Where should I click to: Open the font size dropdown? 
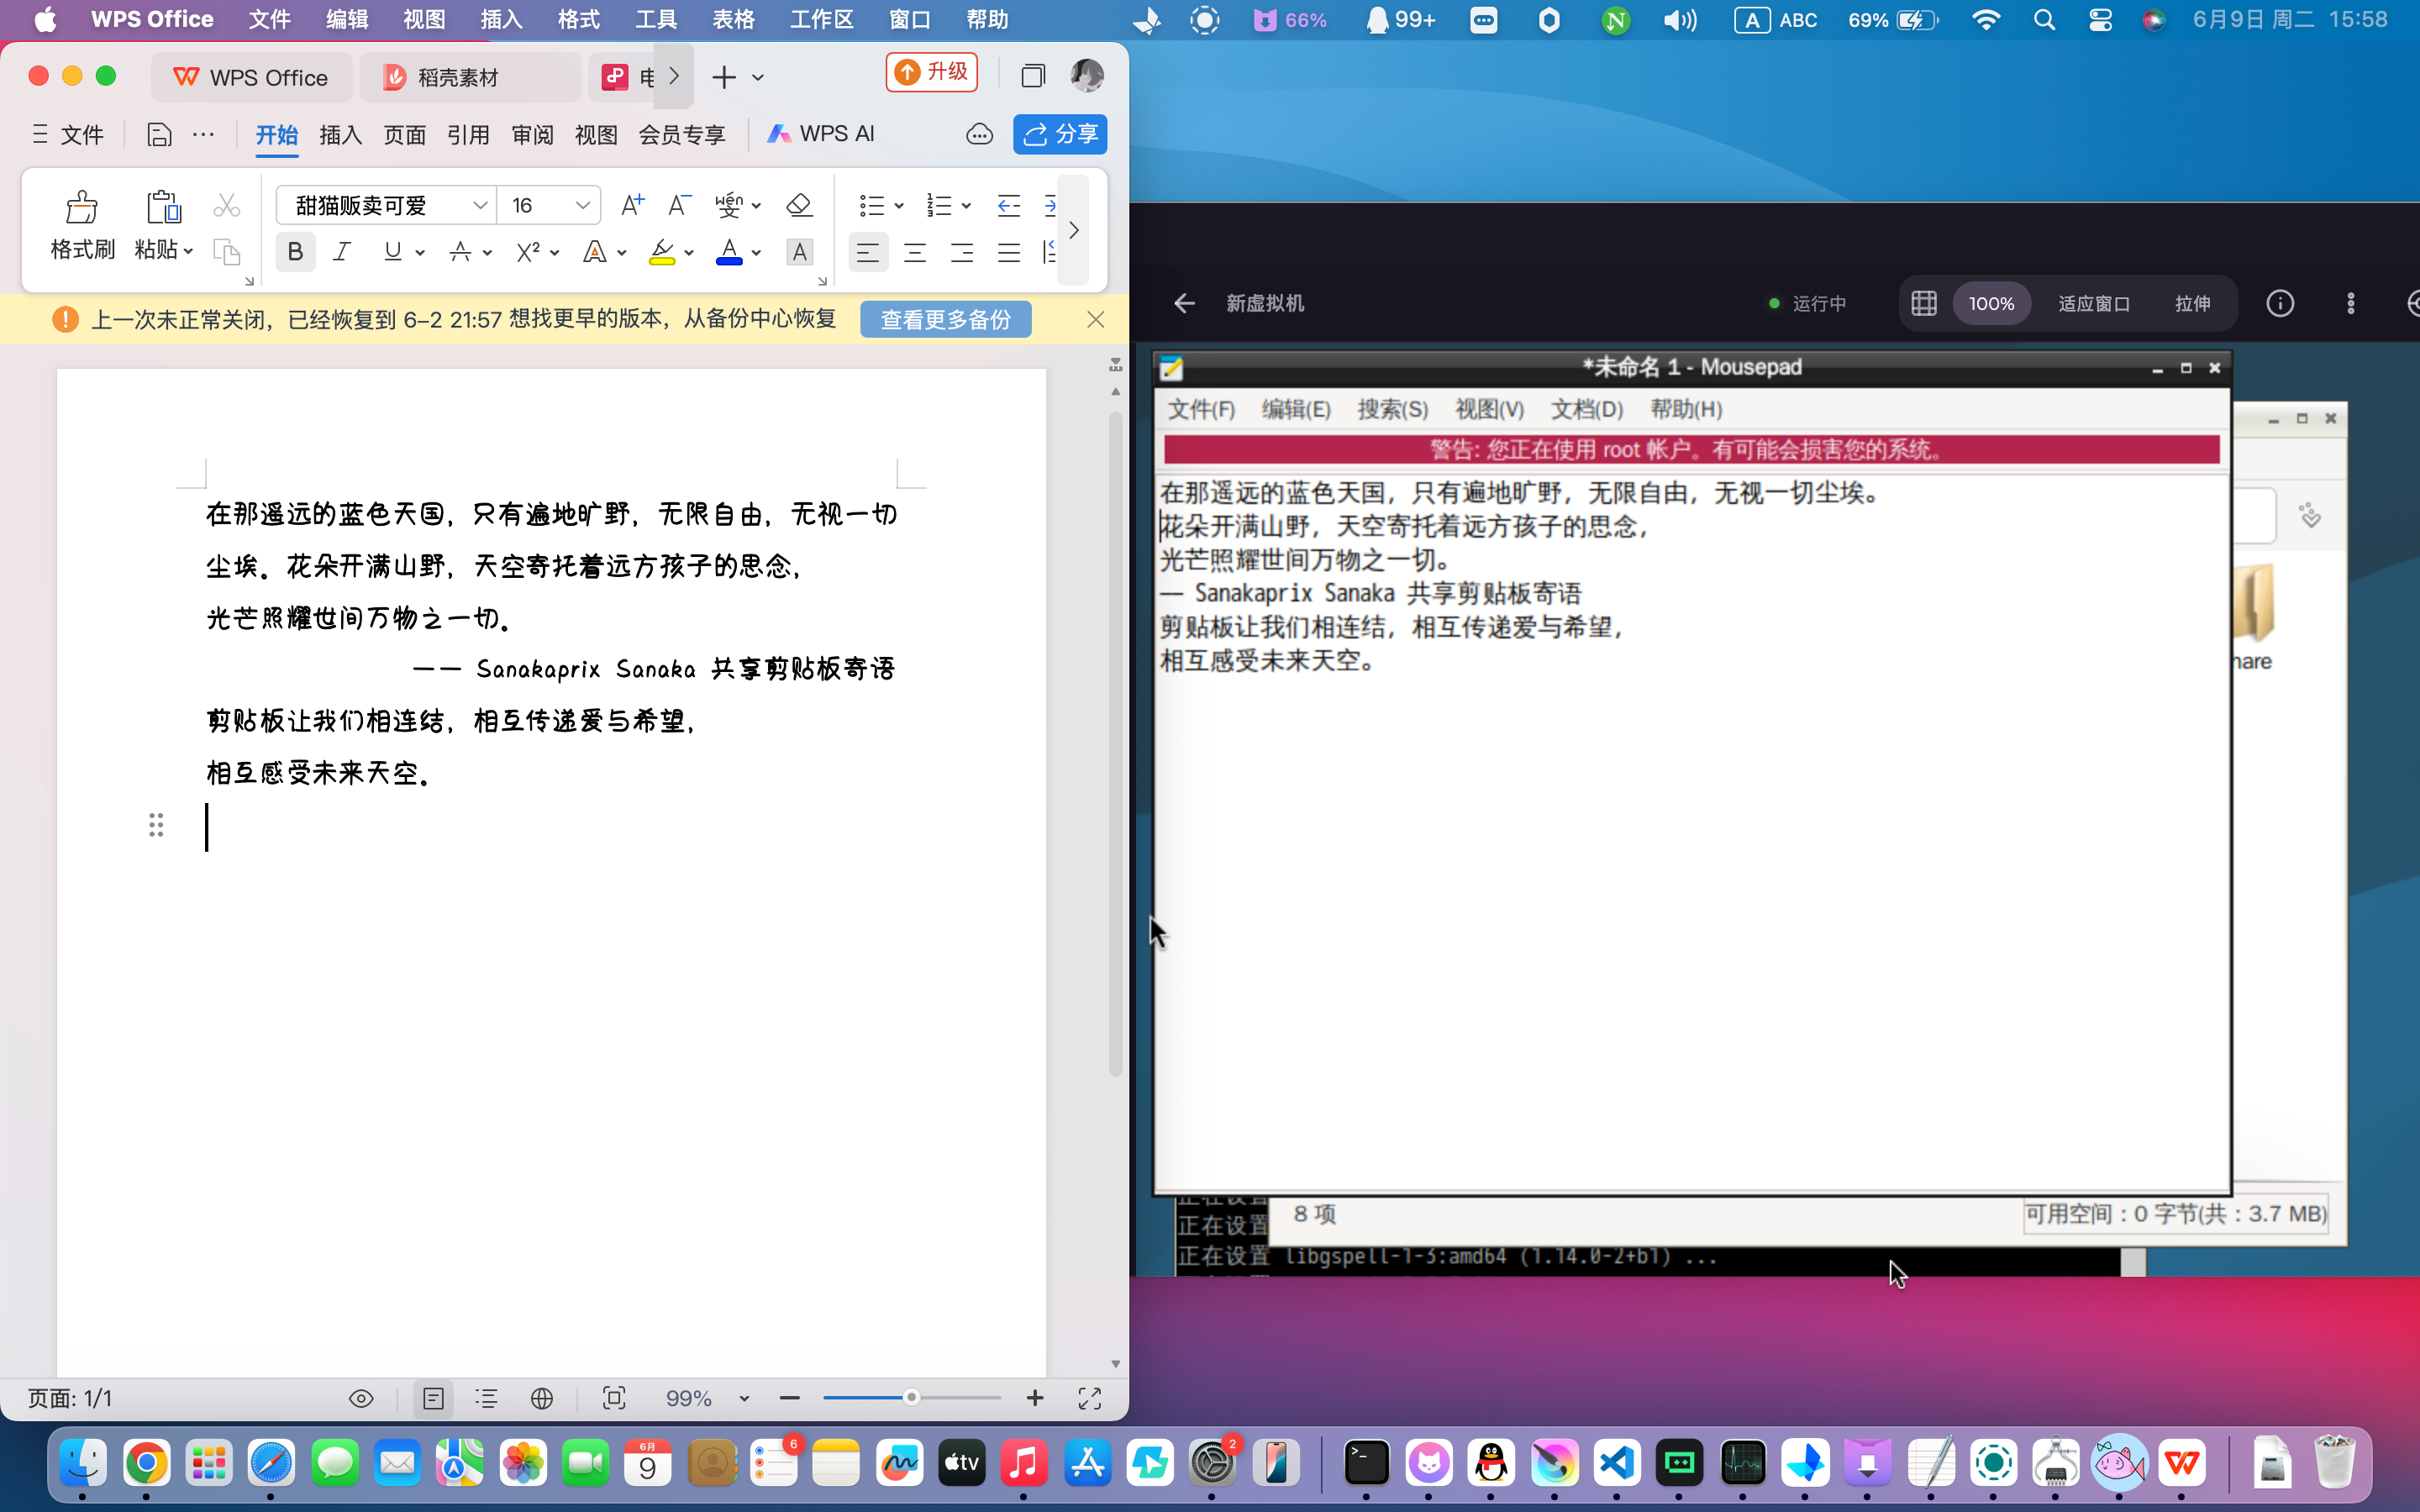point(583,205)
